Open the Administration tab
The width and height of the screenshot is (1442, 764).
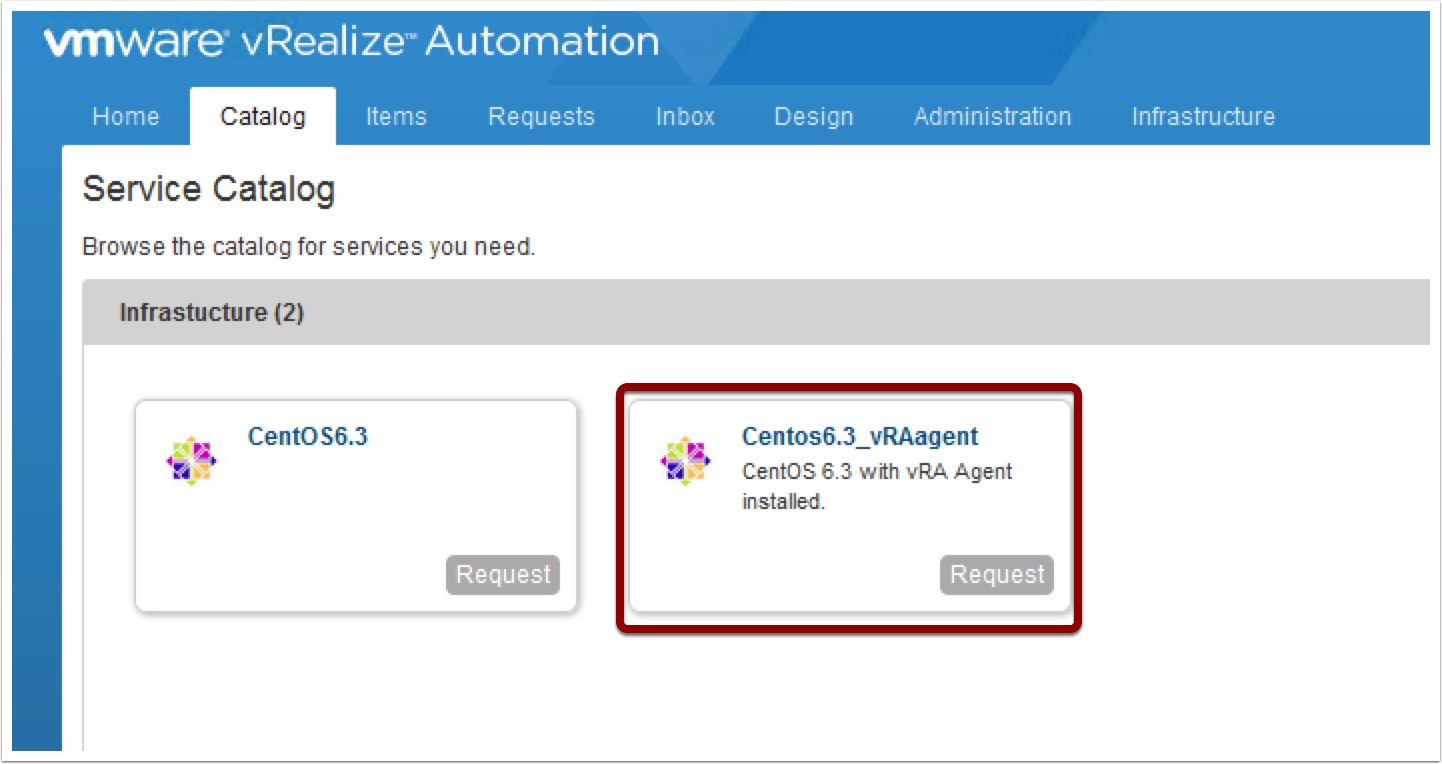tap(992, 117)
